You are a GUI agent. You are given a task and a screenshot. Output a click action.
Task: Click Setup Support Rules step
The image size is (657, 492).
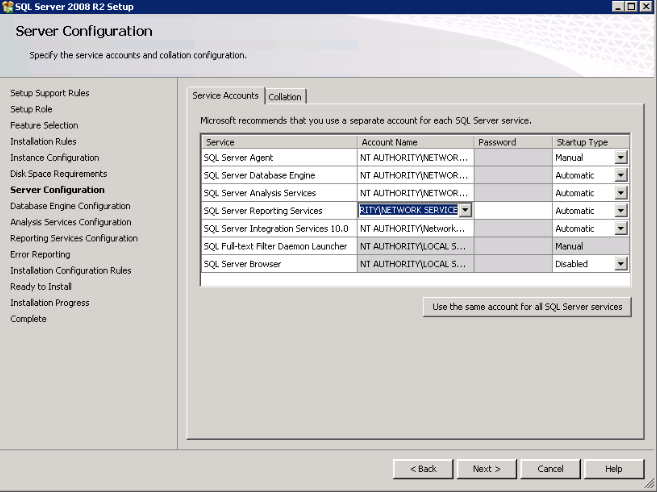tap(50, 93)
